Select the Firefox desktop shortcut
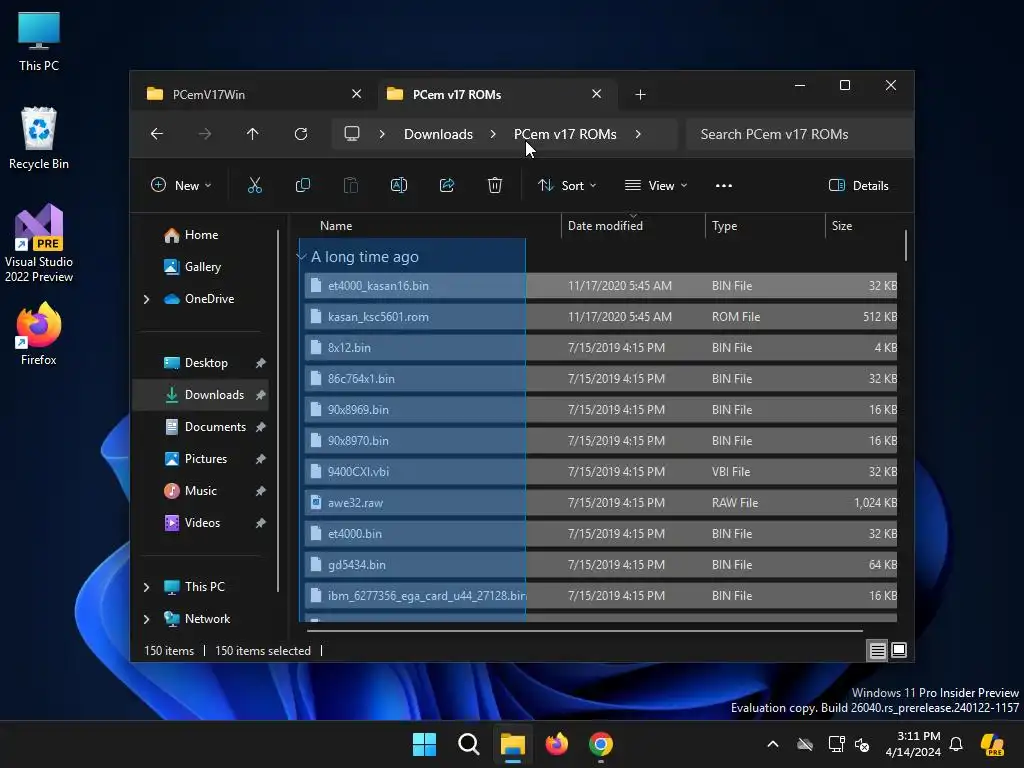This screenshot has width=1024, height=768. pos(39,334)
